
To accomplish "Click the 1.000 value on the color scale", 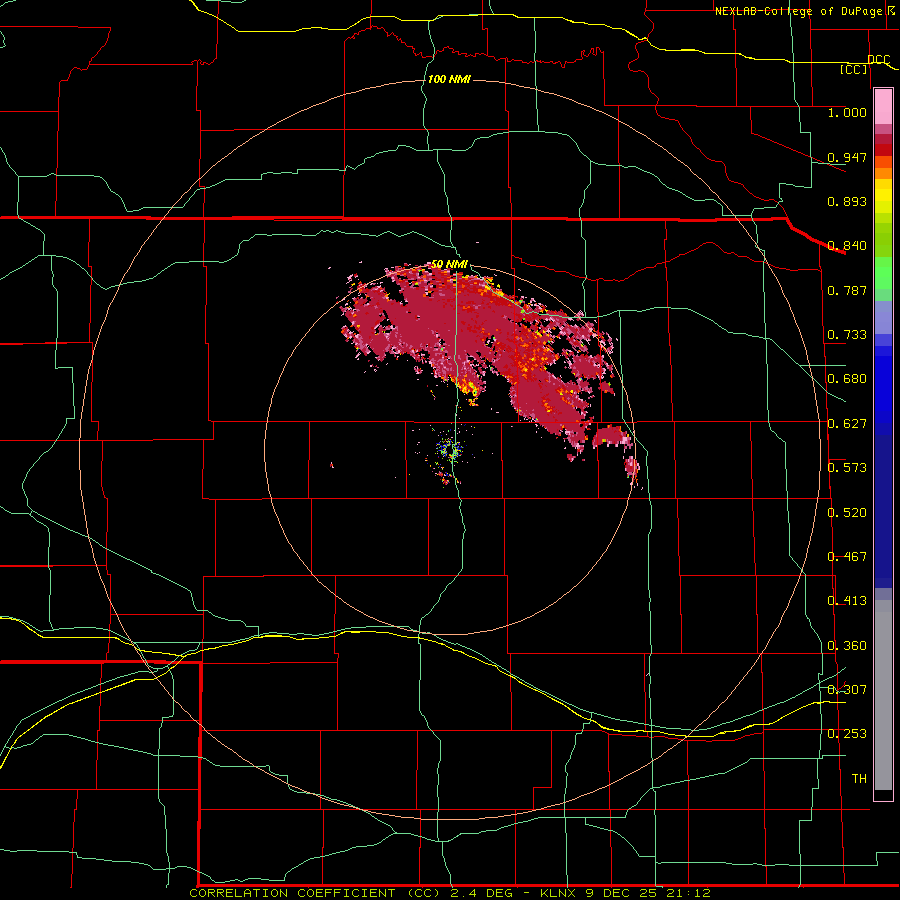I will coord(847,112).
